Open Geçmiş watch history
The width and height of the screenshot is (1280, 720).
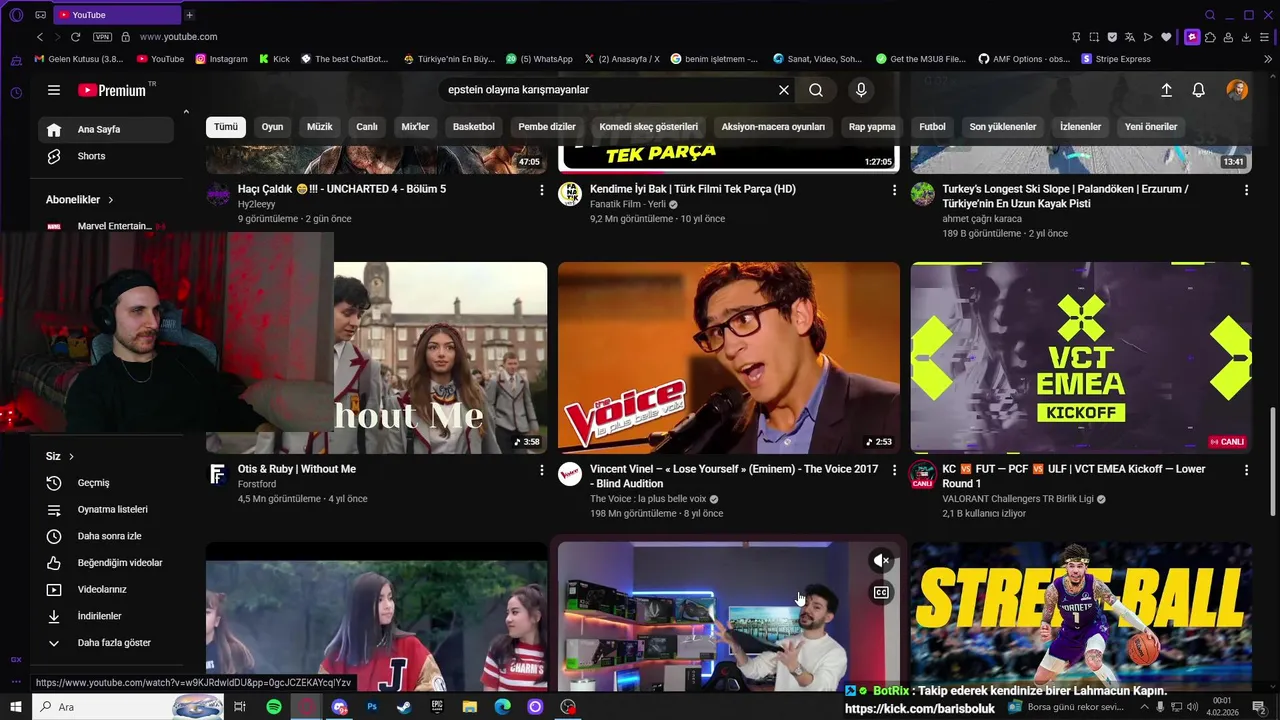pyautogui.click(x=106, y=483)
